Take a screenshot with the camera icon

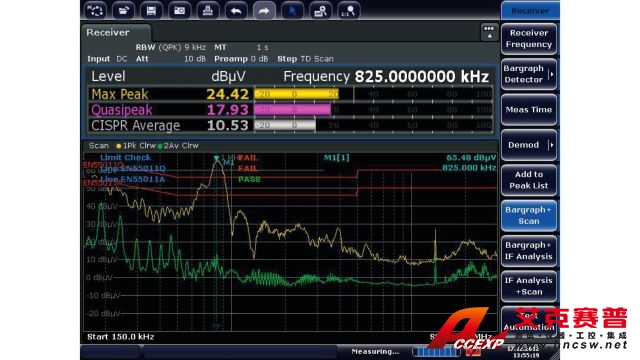[180, 11]
